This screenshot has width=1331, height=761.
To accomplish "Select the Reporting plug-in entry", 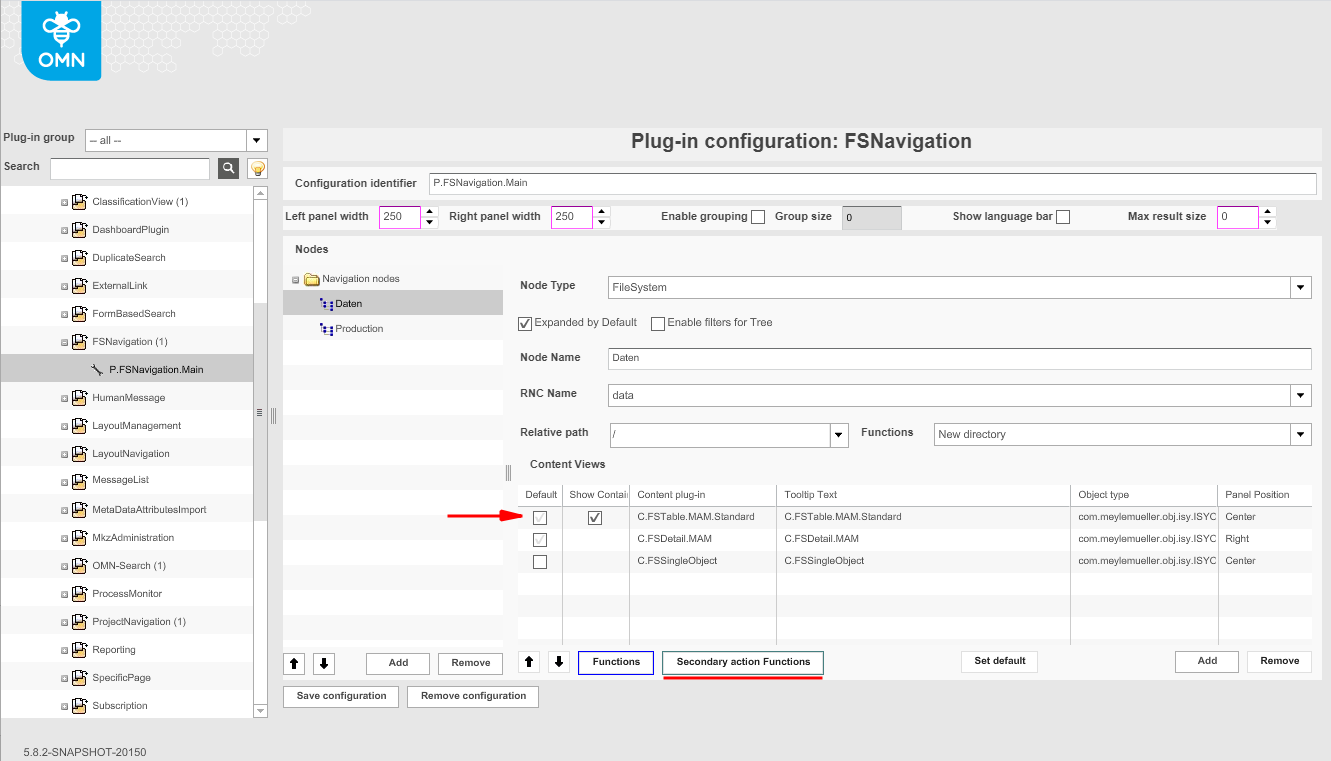I will (114, 650).
